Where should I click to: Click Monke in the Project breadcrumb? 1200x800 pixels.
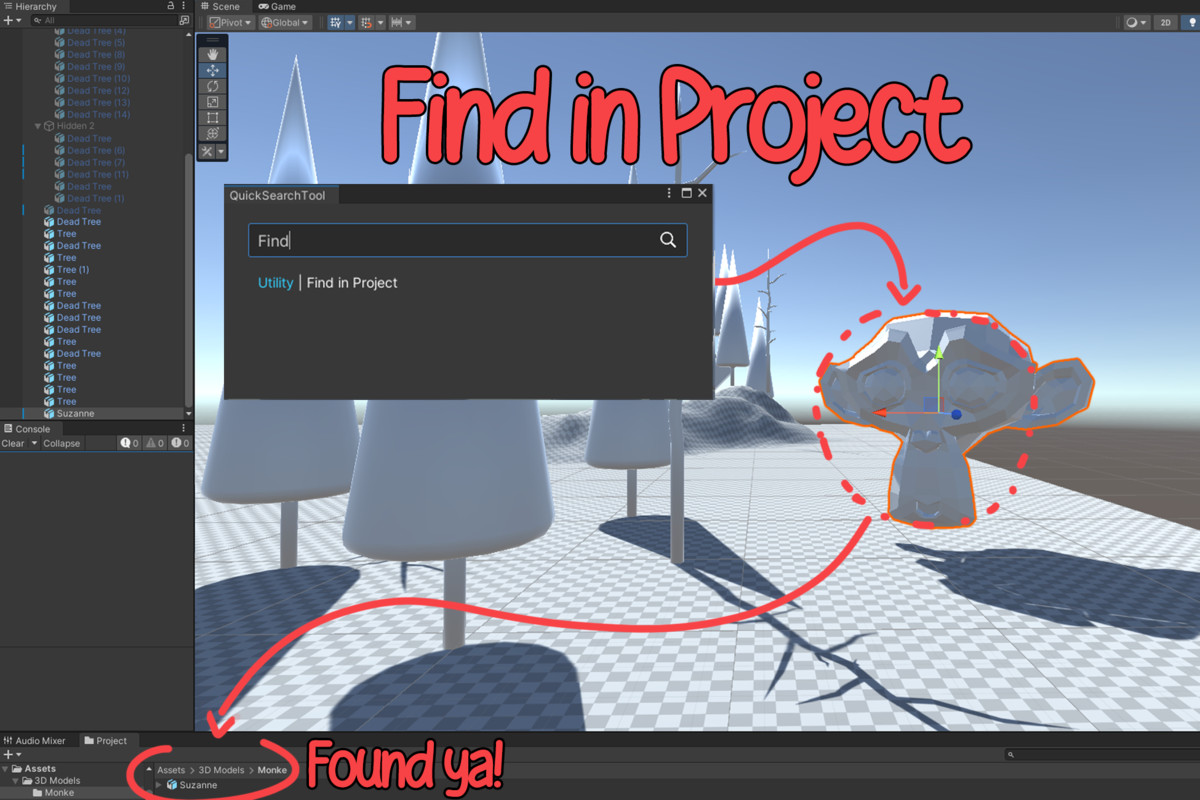pos(272,770)
